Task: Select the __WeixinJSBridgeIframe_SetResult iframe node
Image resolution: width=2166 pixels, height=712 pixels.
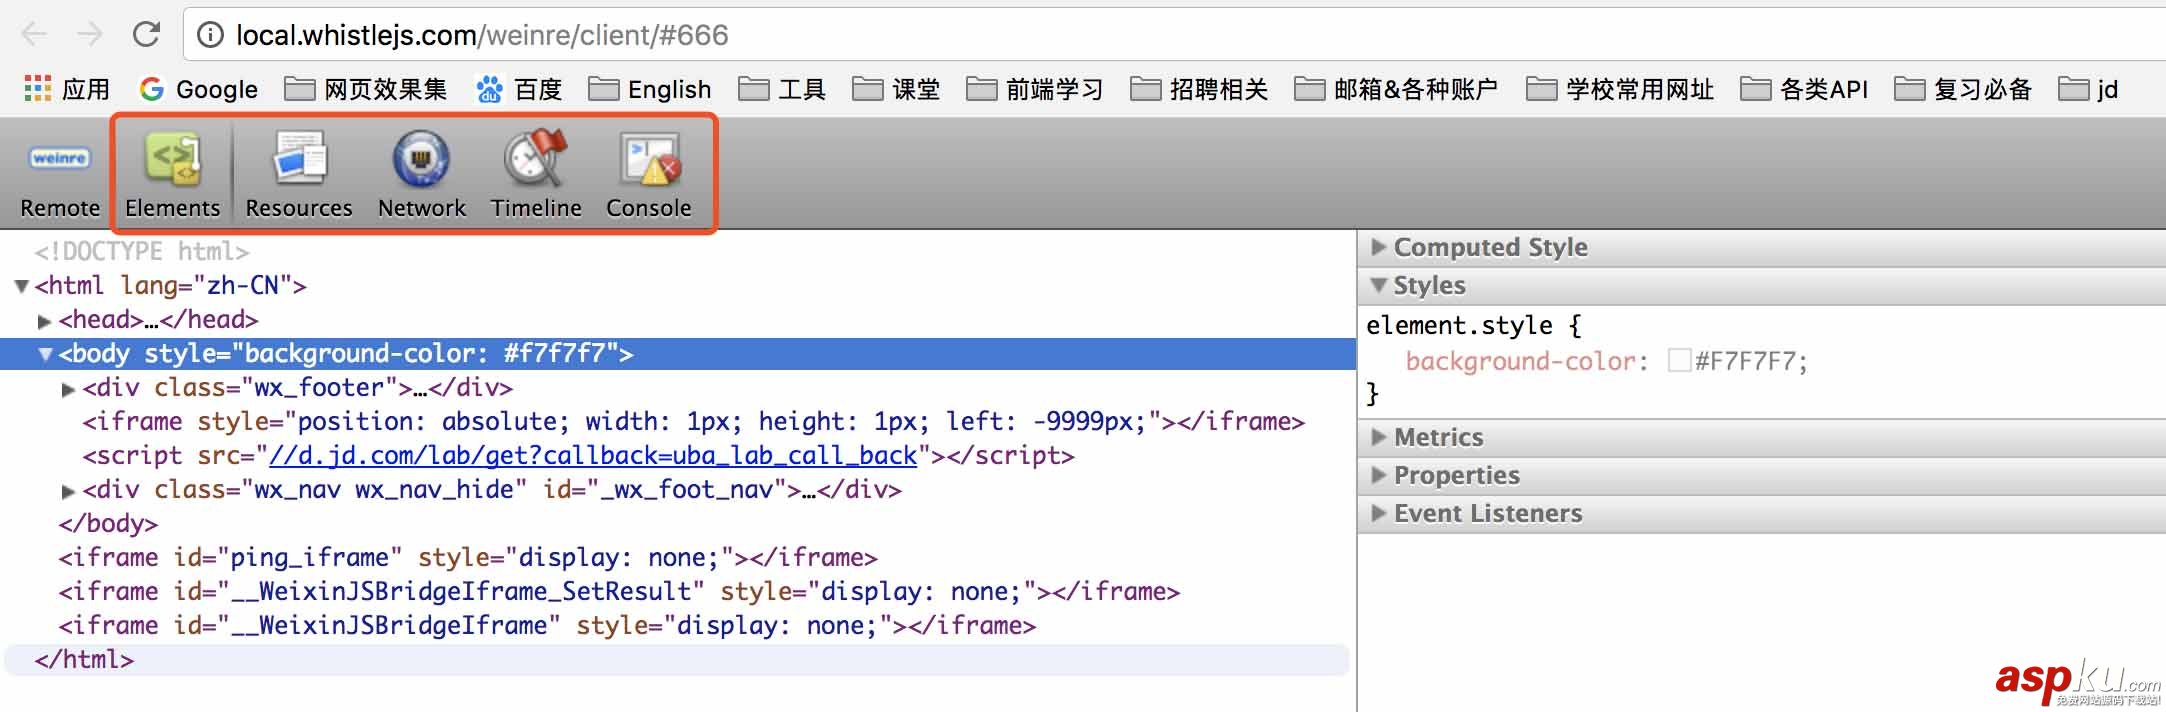Action: [619, 591]
